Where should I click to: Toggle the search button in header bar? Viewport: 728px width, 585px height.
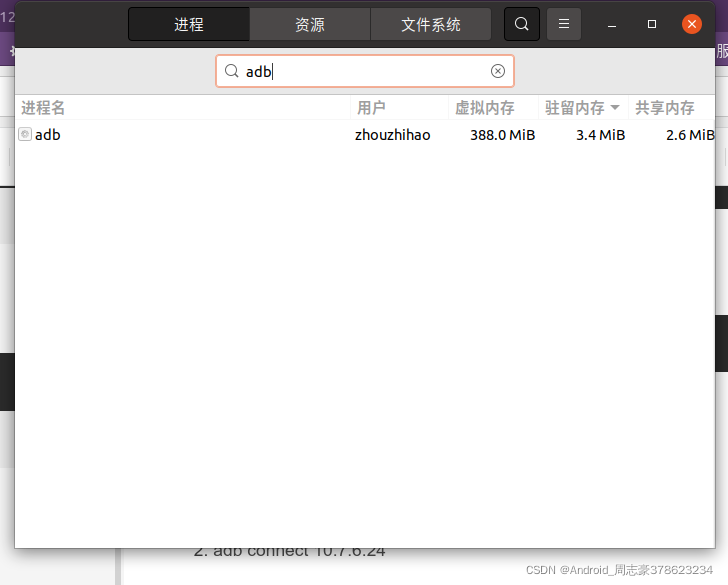click(x=522, y=24)
